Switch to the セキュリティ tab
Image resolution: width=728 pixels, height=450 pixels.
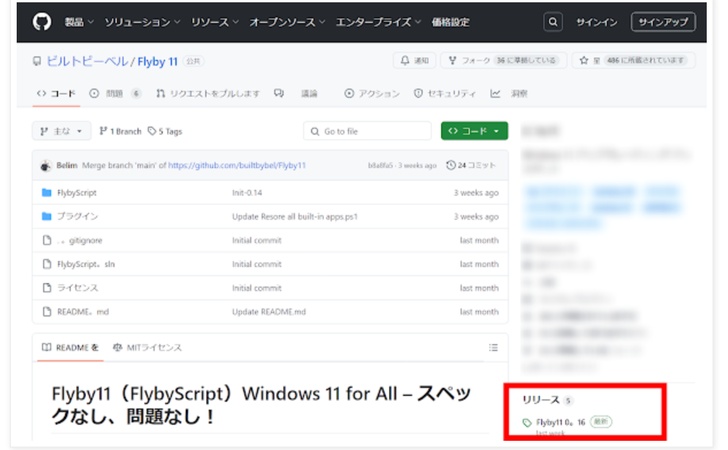(445, 93)
